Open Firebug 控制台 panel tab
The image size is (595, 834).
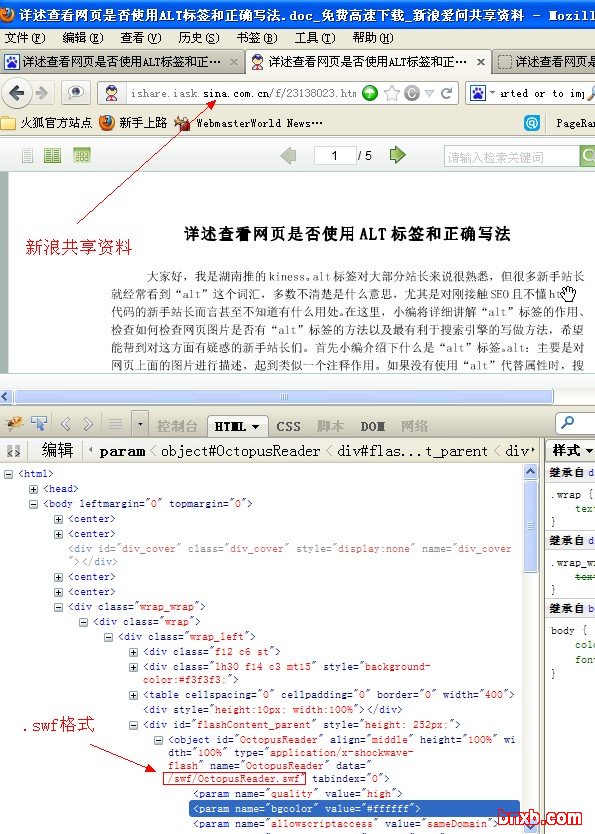[x=177, y=426]
